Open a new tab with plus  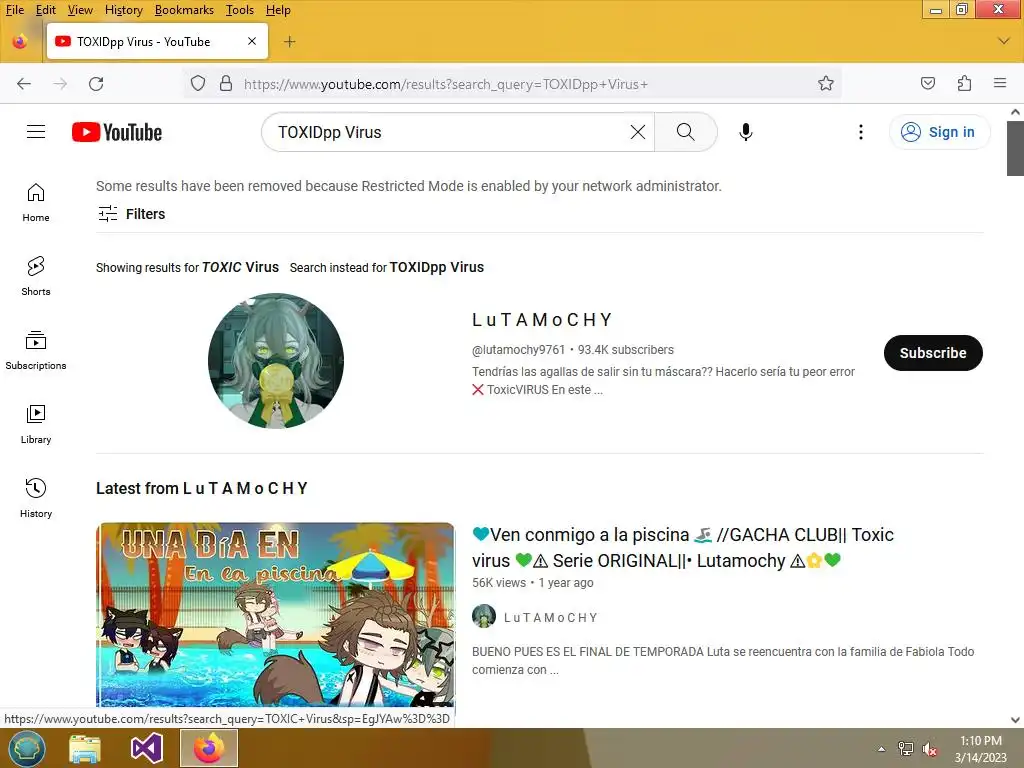click(289, 42)
